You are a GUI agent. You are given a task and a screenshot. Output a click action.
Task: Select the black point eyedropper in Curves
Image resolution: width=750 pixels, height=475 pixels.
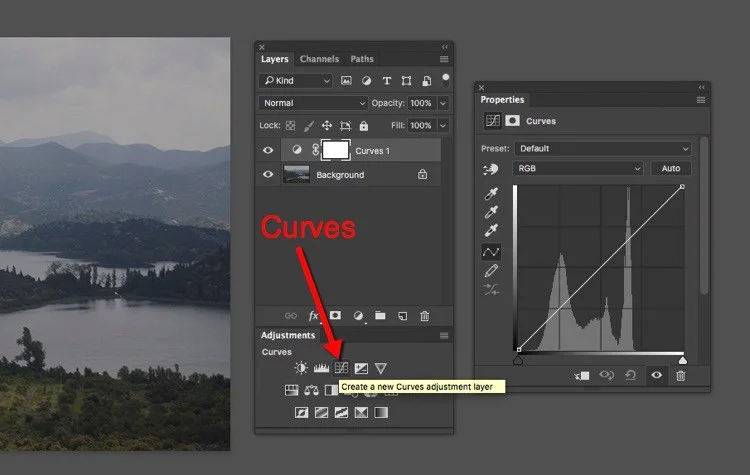pyautogui.click(x=491, y=194)
